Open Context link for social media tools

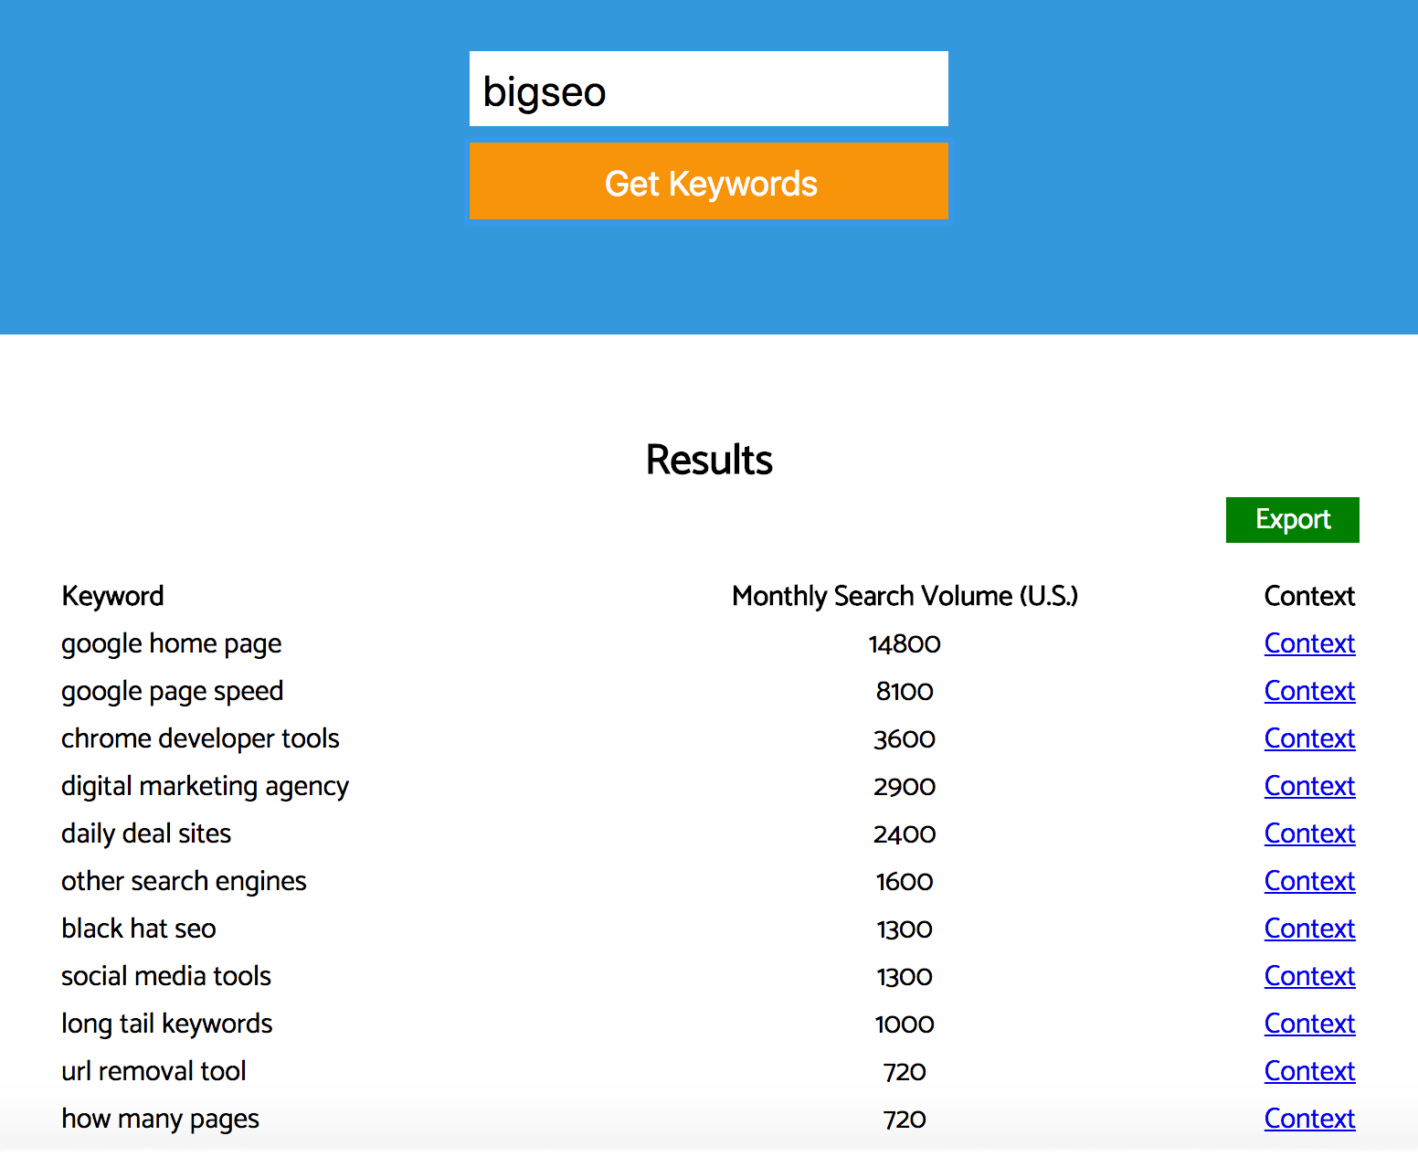pos(1309,976)
